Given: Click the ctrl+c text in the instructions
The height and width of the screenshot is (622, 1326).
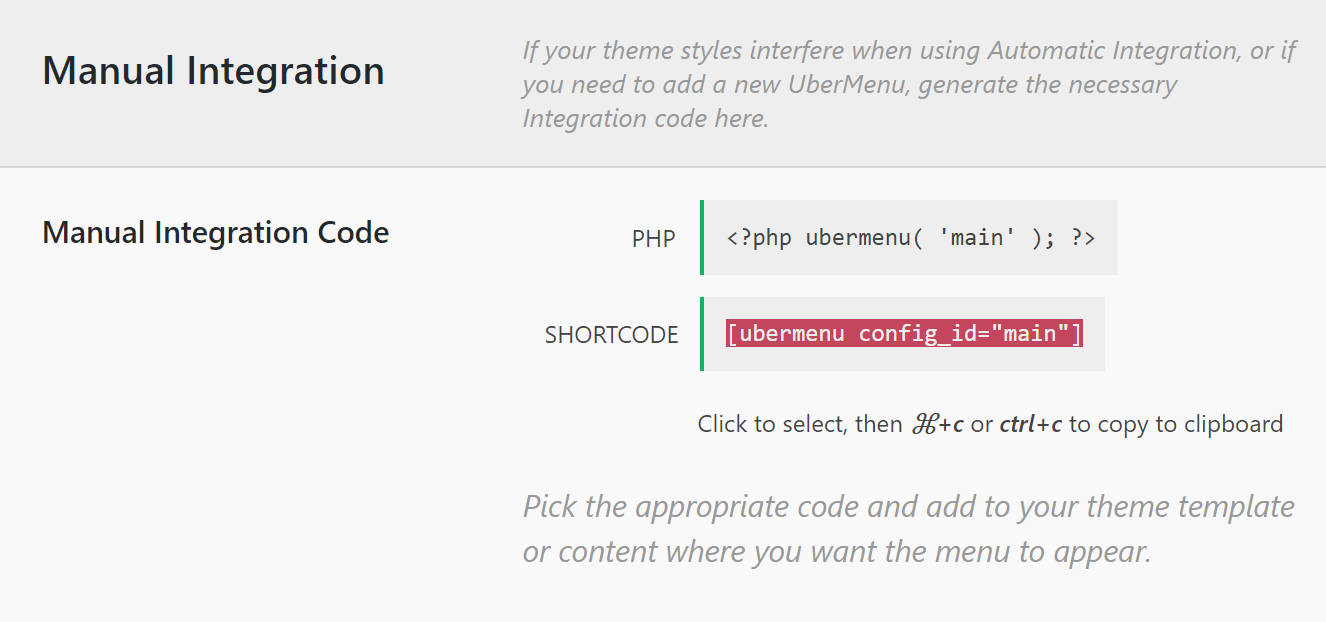Looking at the screenshot, I should coord(1029,423).
